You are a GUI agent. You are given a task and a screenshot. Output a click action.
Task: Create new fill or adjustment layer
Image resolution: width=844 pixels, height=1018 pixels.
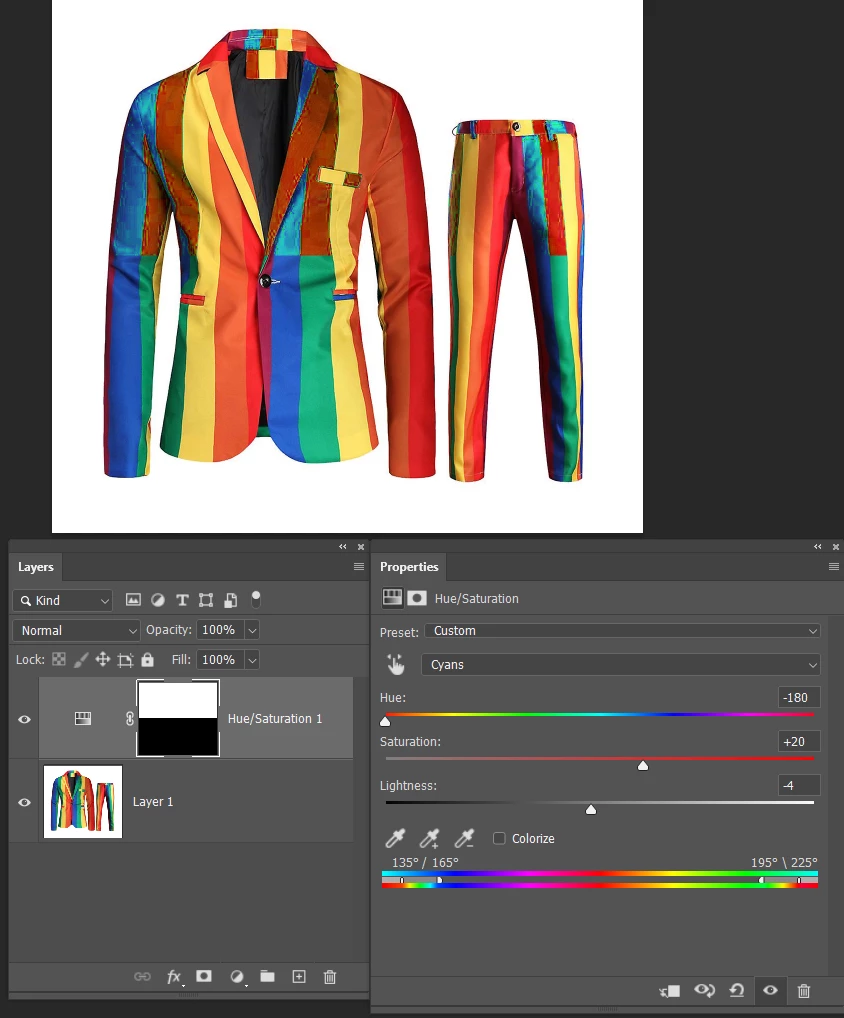pyautogui.click(x=237, y=977)
